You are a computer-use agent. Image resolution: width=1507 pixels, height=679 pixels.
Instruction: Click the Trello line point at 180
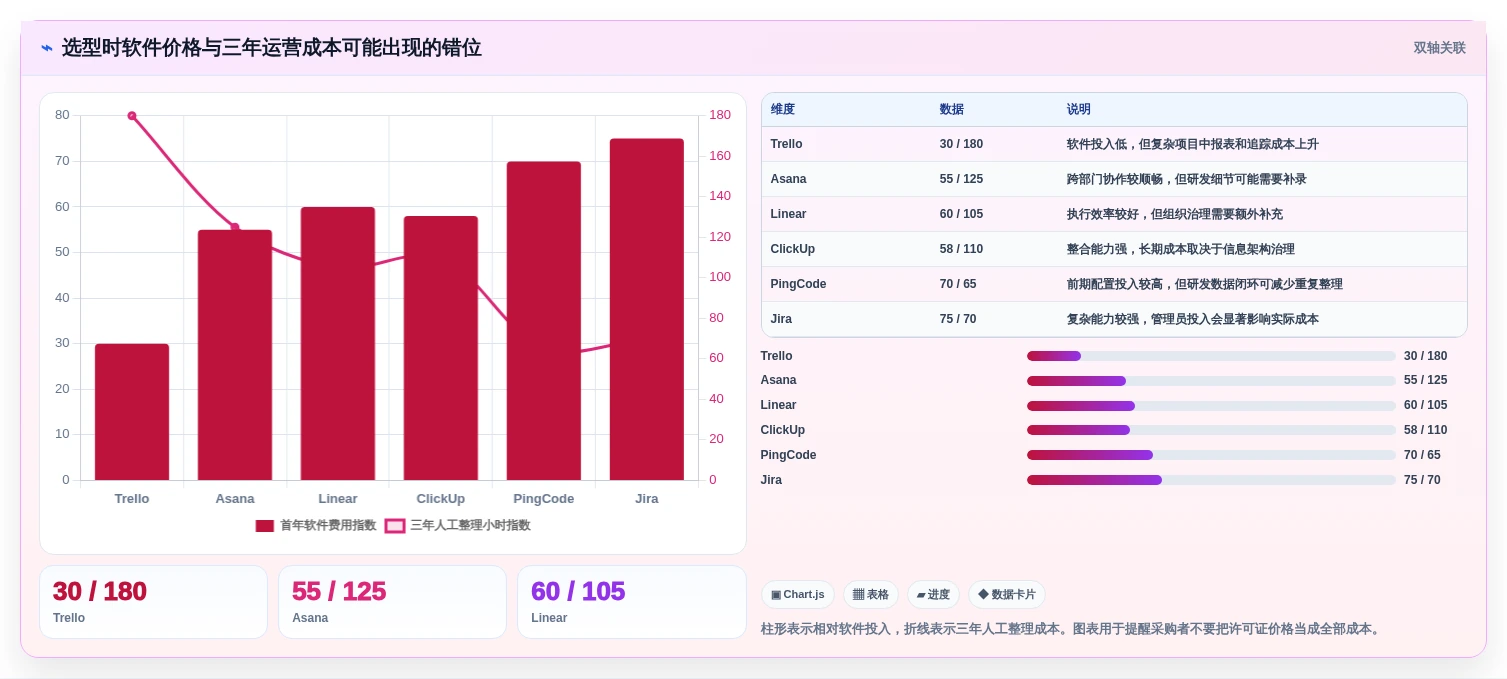(132, 116)
